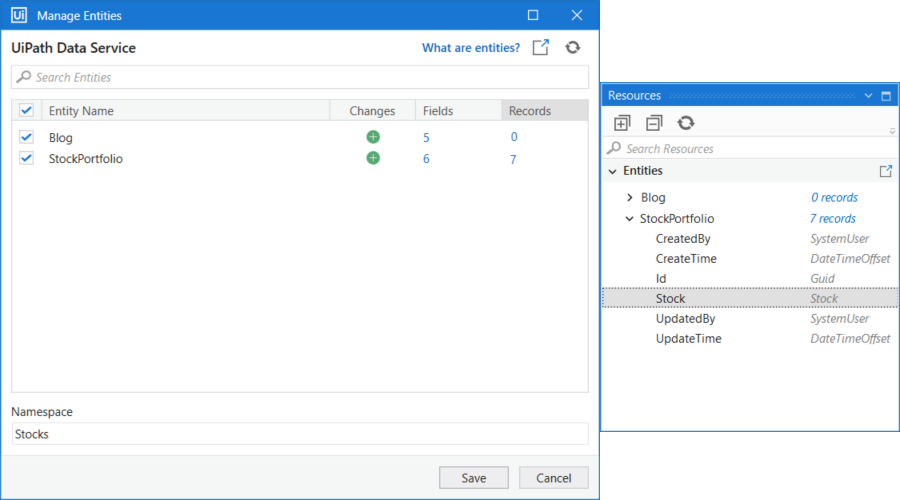900x500 pixels.
Task: Collapse the StockPortfolio tree node
Action: click(629, 218)
